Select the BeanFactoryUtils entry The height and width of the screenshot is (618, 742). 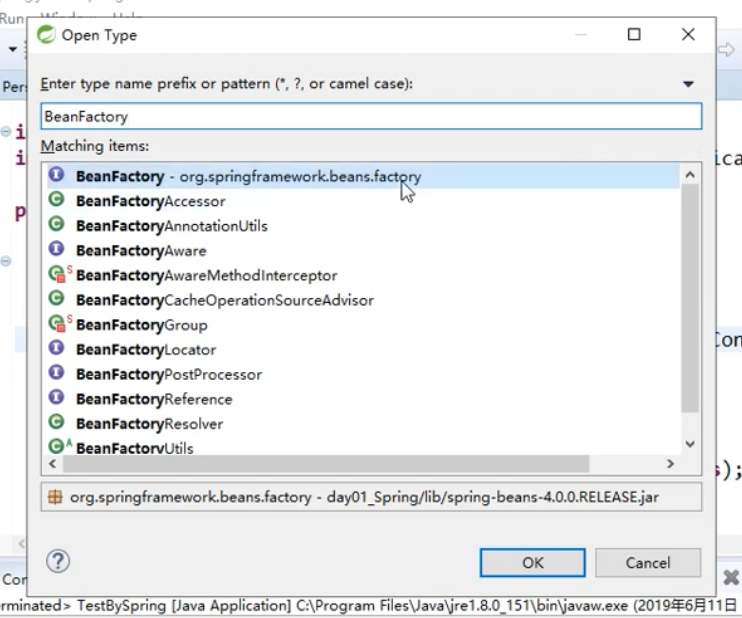pos(363,446)
